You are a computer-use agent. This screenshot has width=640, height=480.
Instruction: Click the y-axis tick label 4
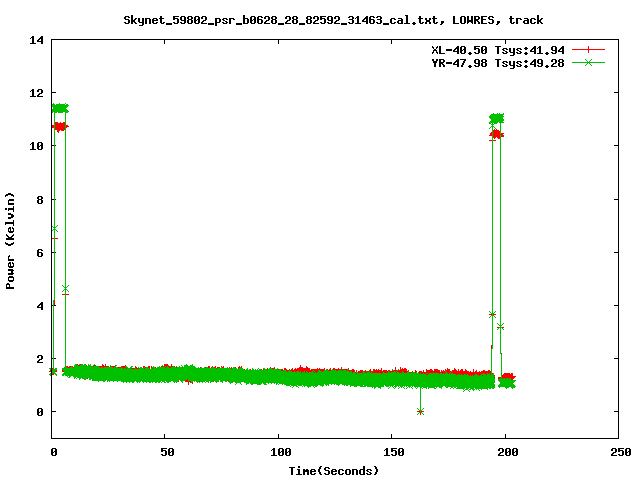(x=40, y=306)
